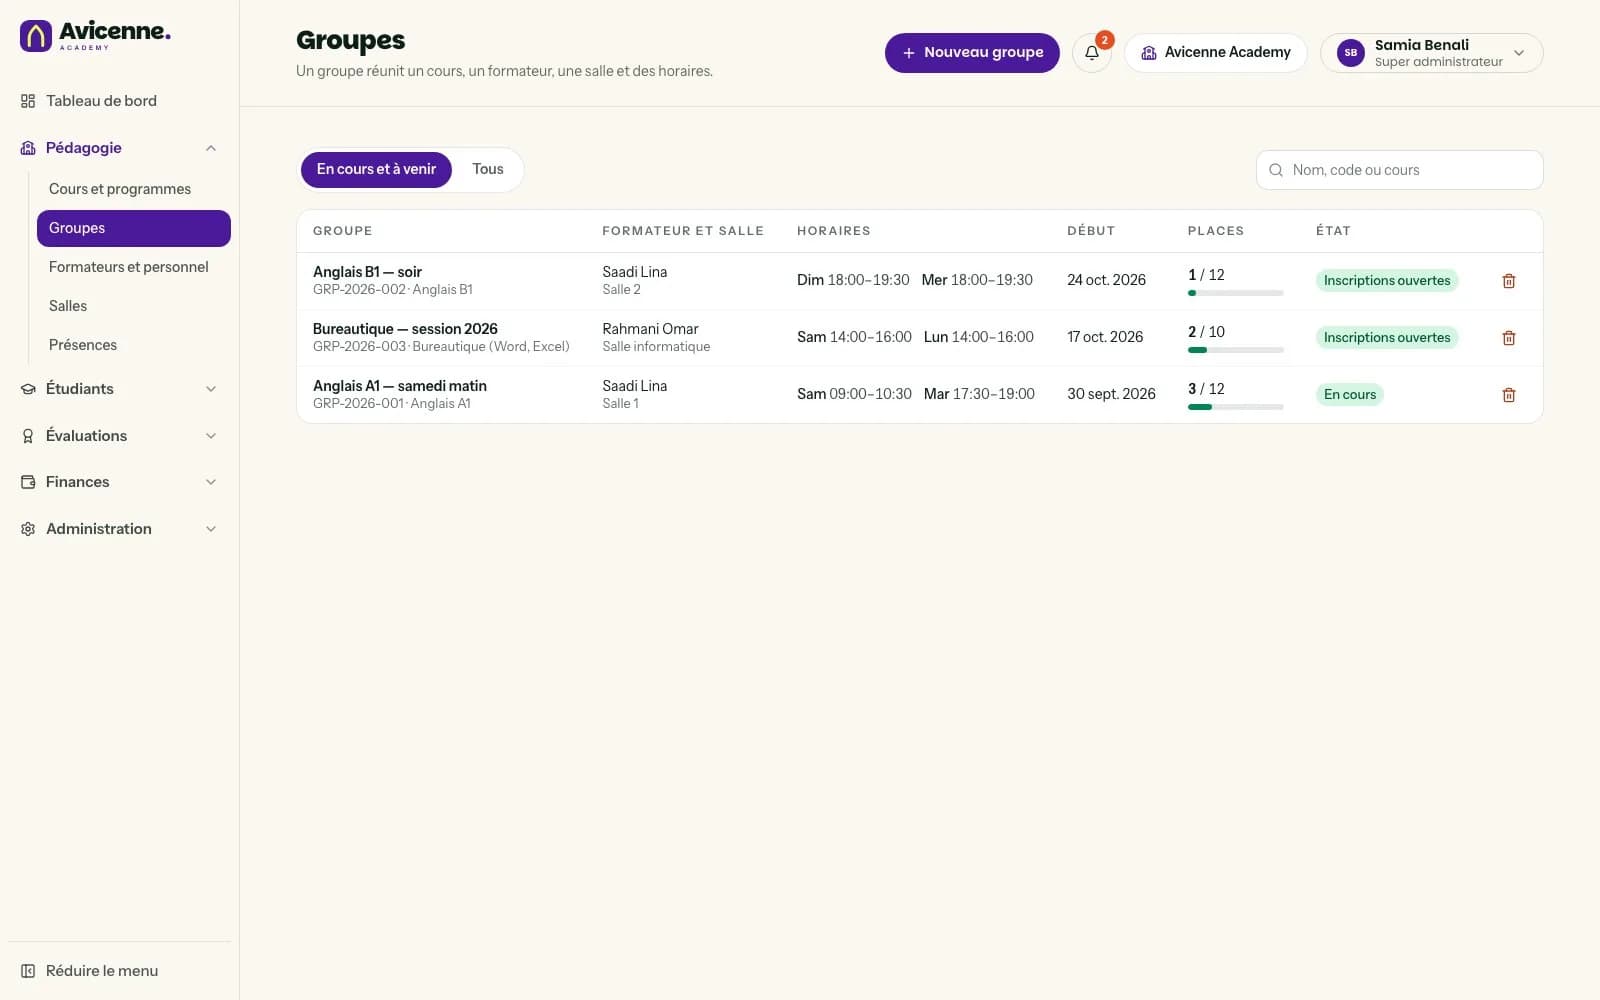Collapse the Pédagogie section chevron
The width and height of the screenshot is (1600, 1000).
point(211,148)
